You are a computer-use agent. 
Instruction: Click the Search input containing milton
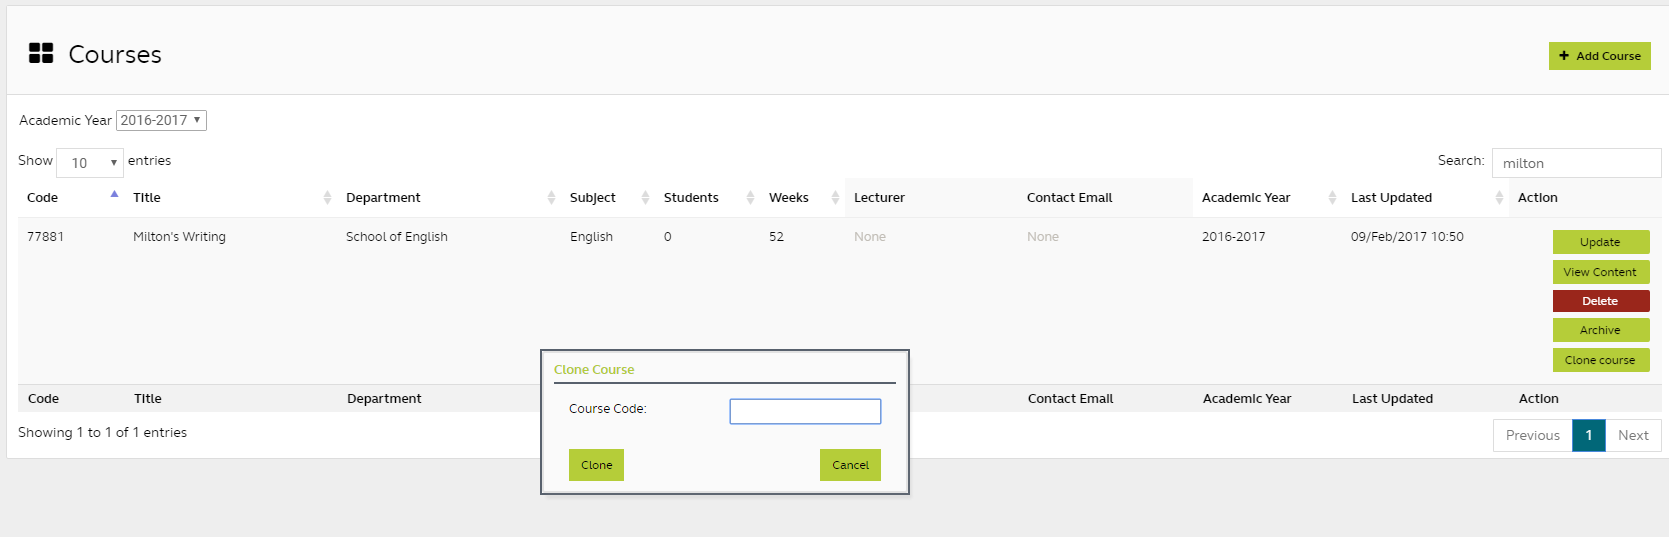coord(1575,163)
